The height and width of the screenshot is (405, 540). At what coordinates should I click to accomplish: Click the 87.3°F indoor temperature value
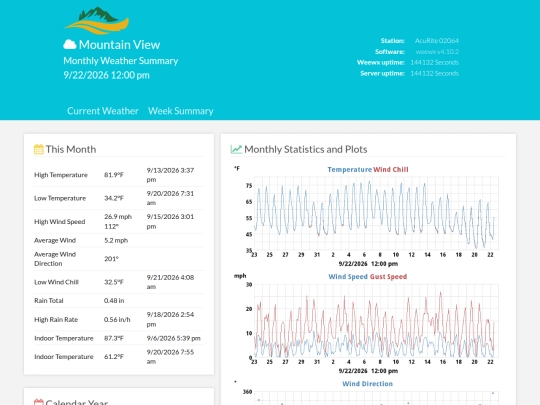coord(114,338)
